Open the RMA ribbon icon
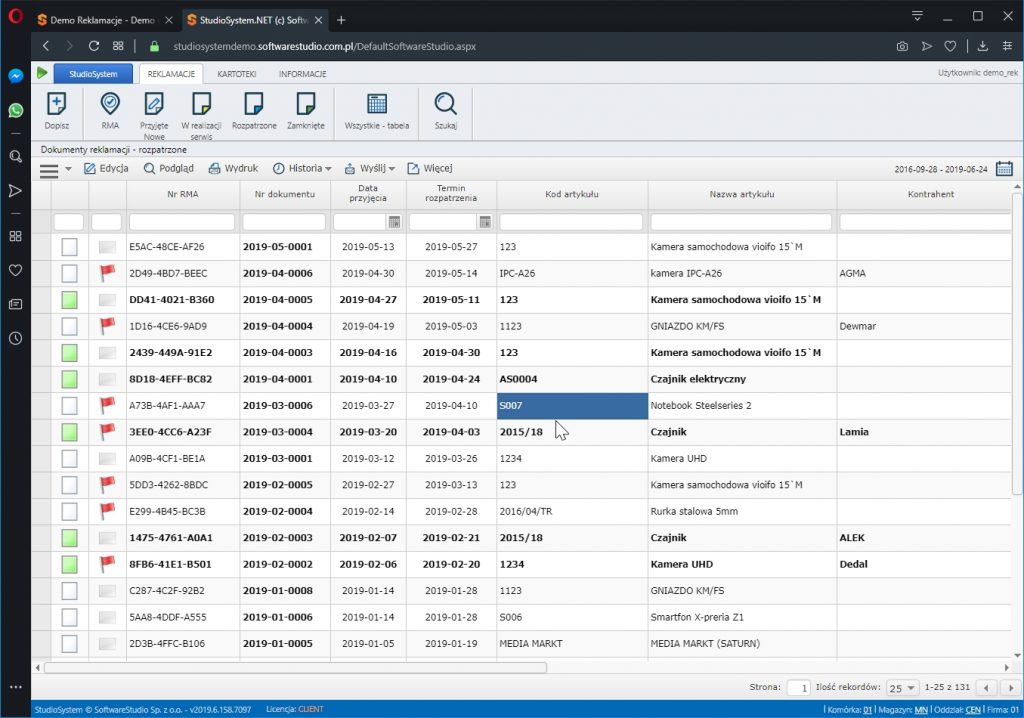This screenshot has width=1024, height=718. (110, 103)
